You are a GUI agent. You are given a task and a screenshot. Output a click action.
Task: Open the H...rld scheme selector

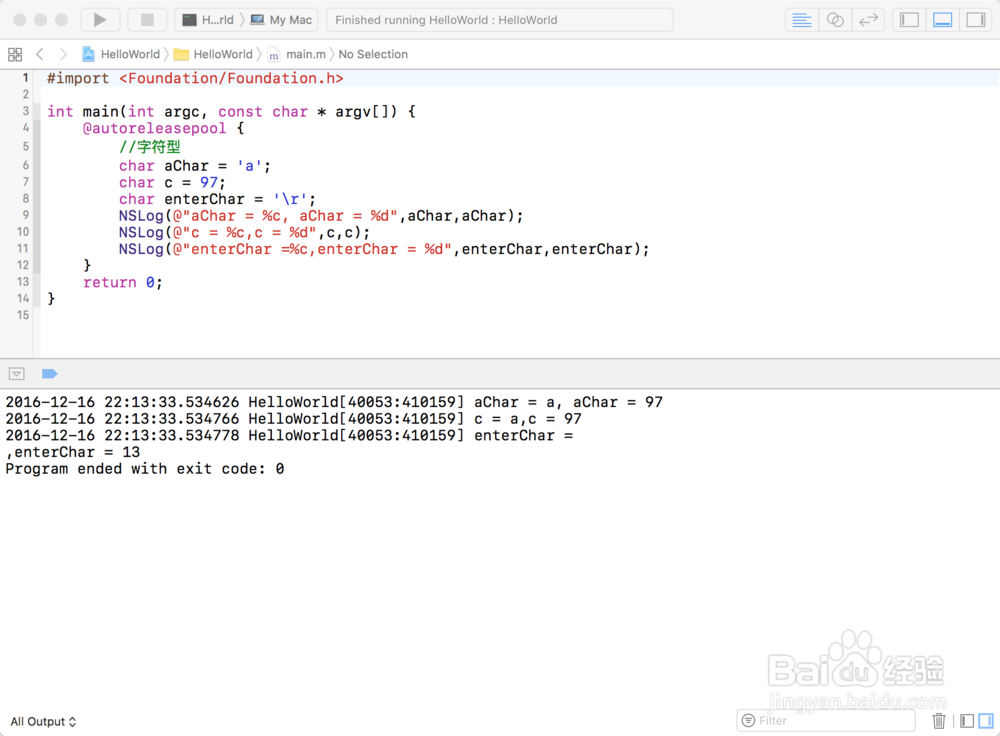[x=208, y=20]
